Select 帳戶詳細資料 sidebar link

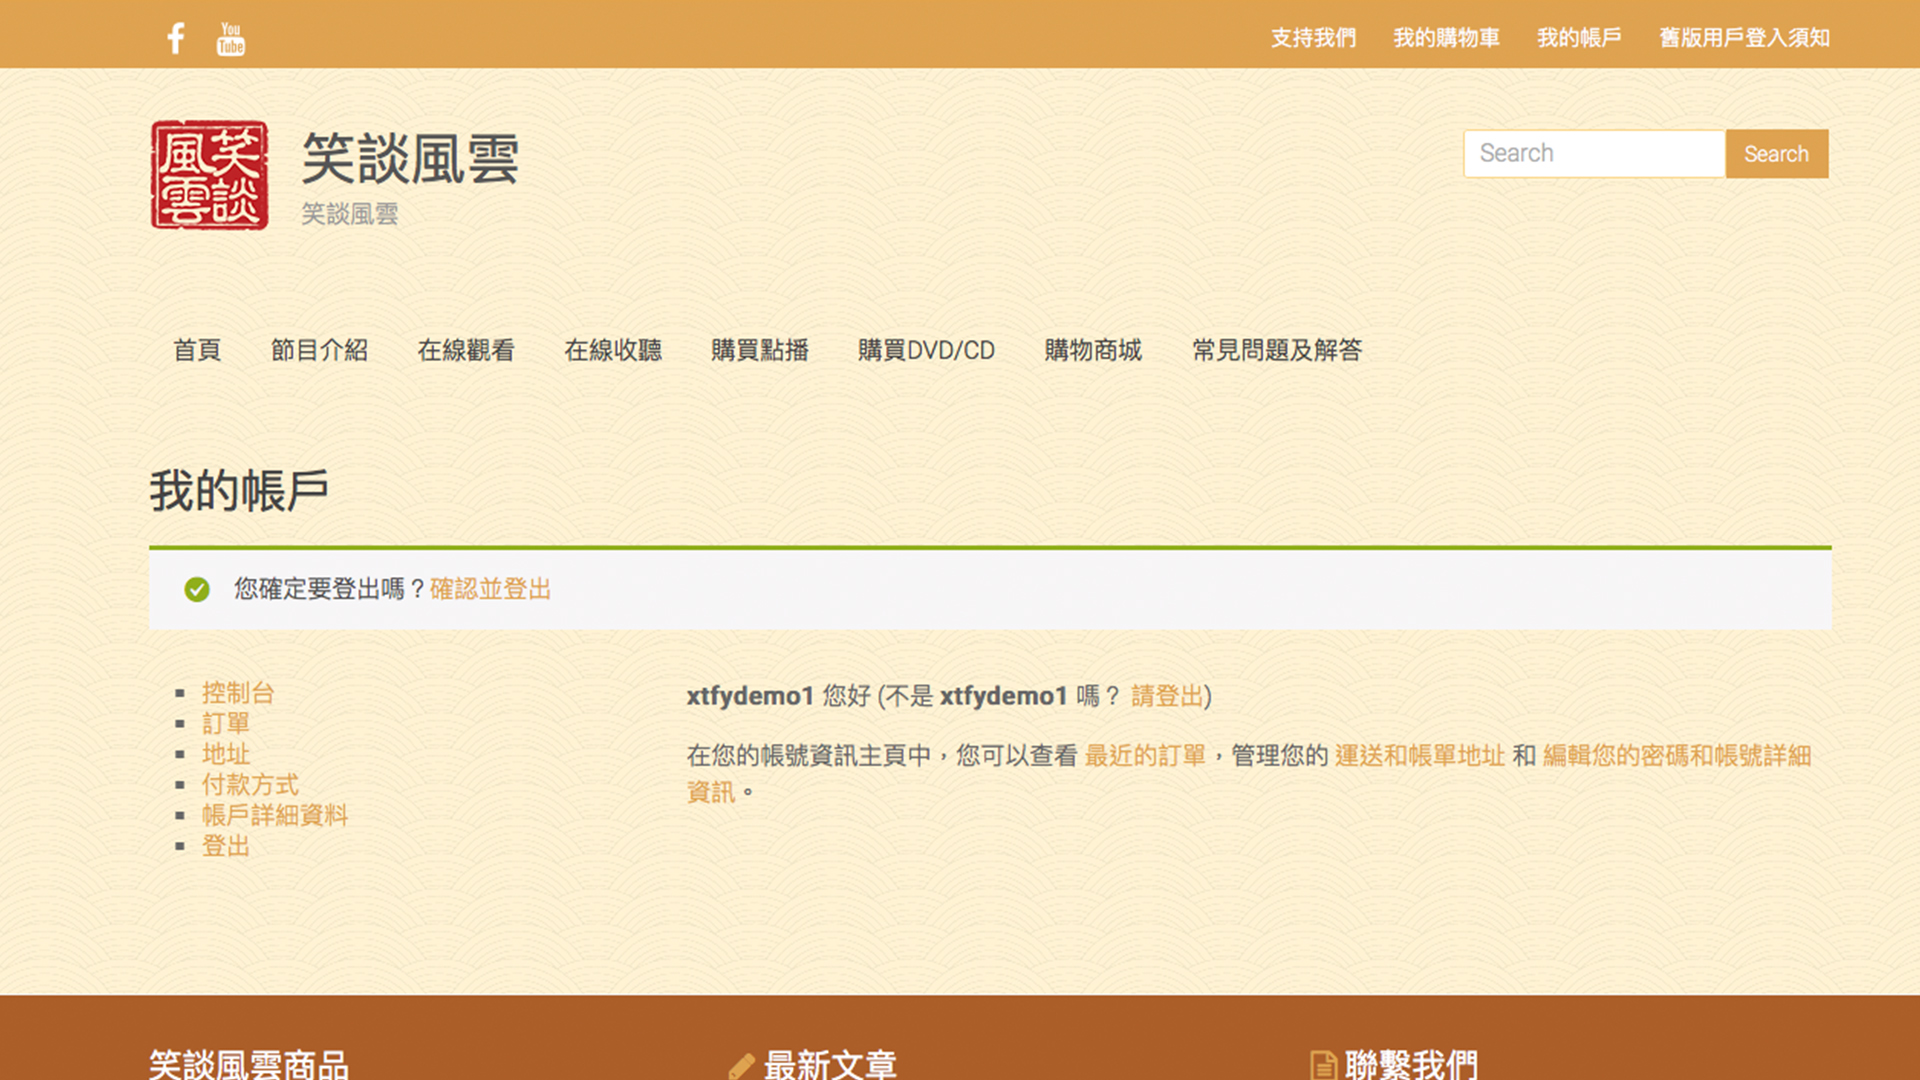[x=275, y=815]
